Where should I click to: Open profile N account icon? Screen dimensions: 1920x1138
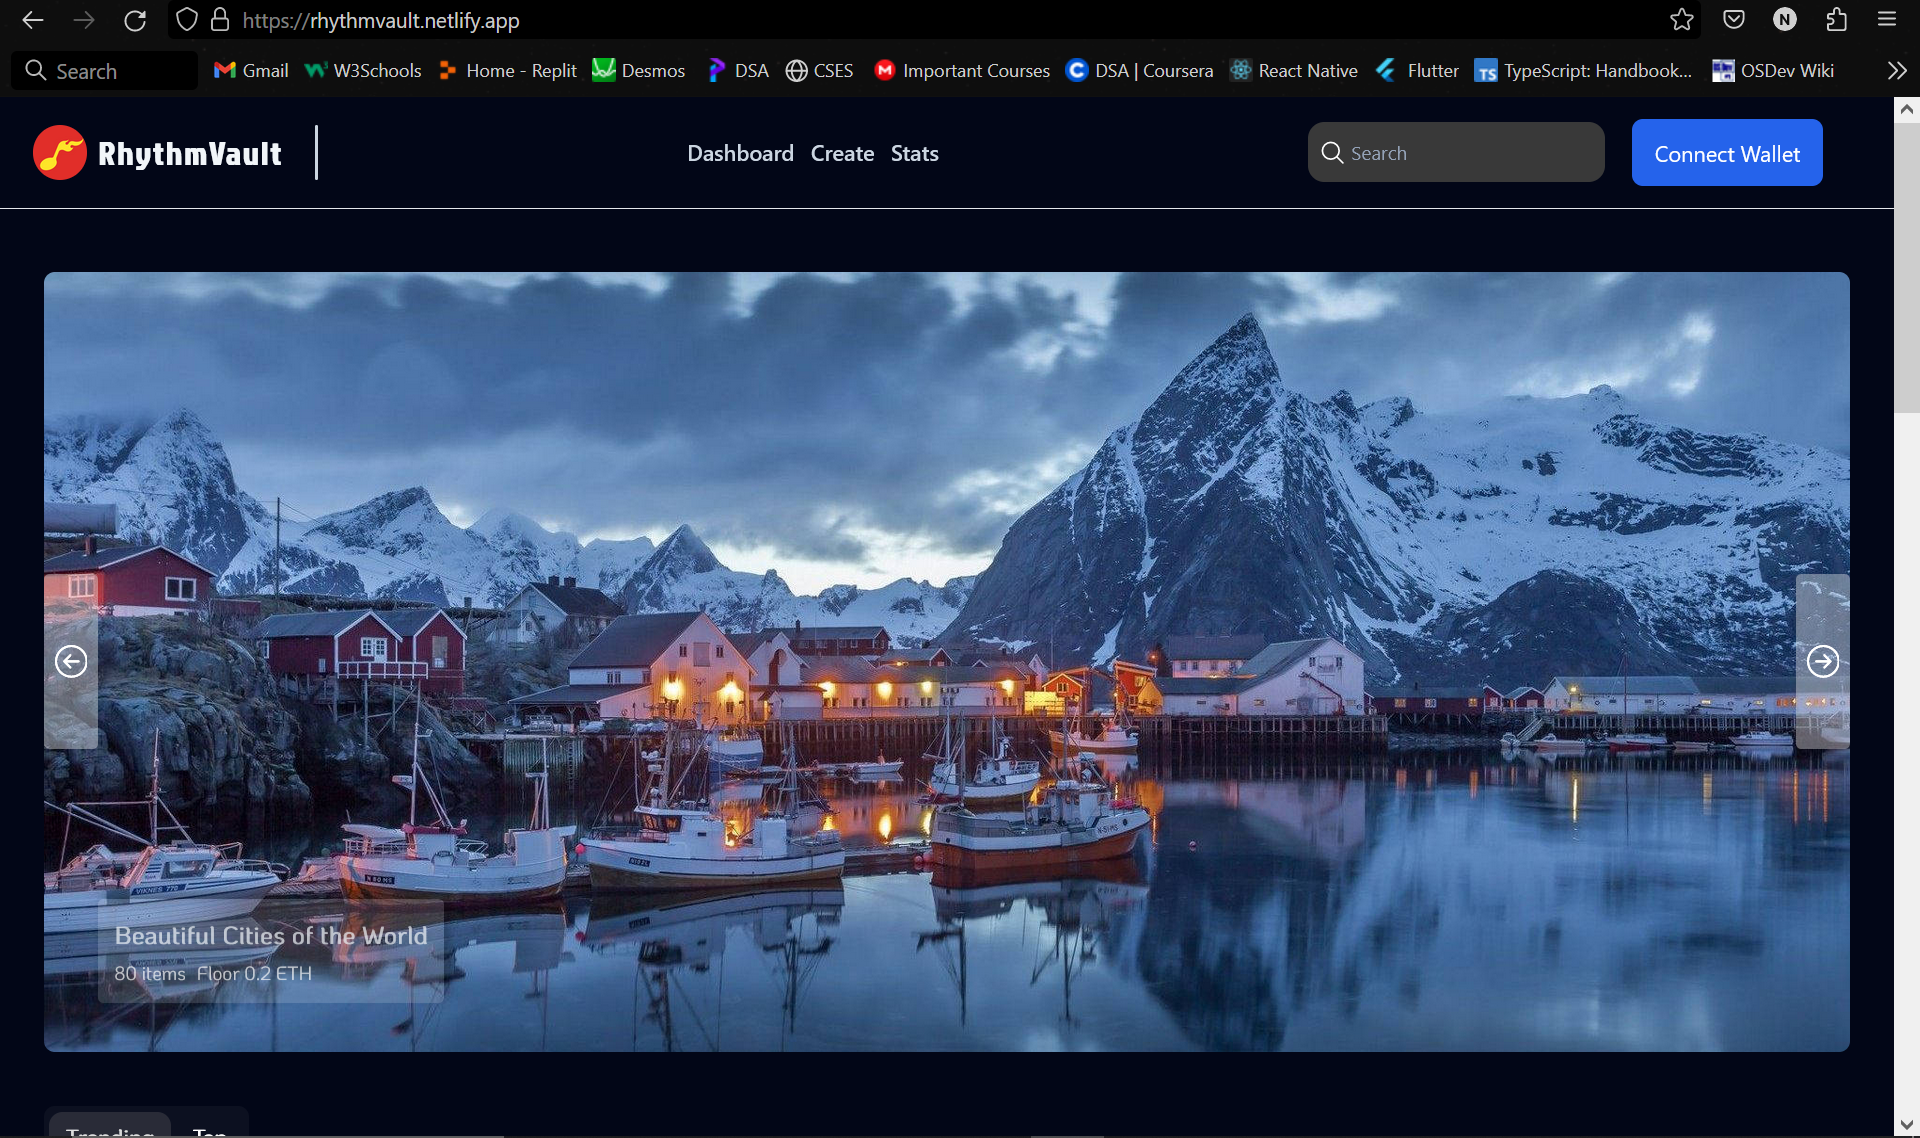(x=1785, y=20)
